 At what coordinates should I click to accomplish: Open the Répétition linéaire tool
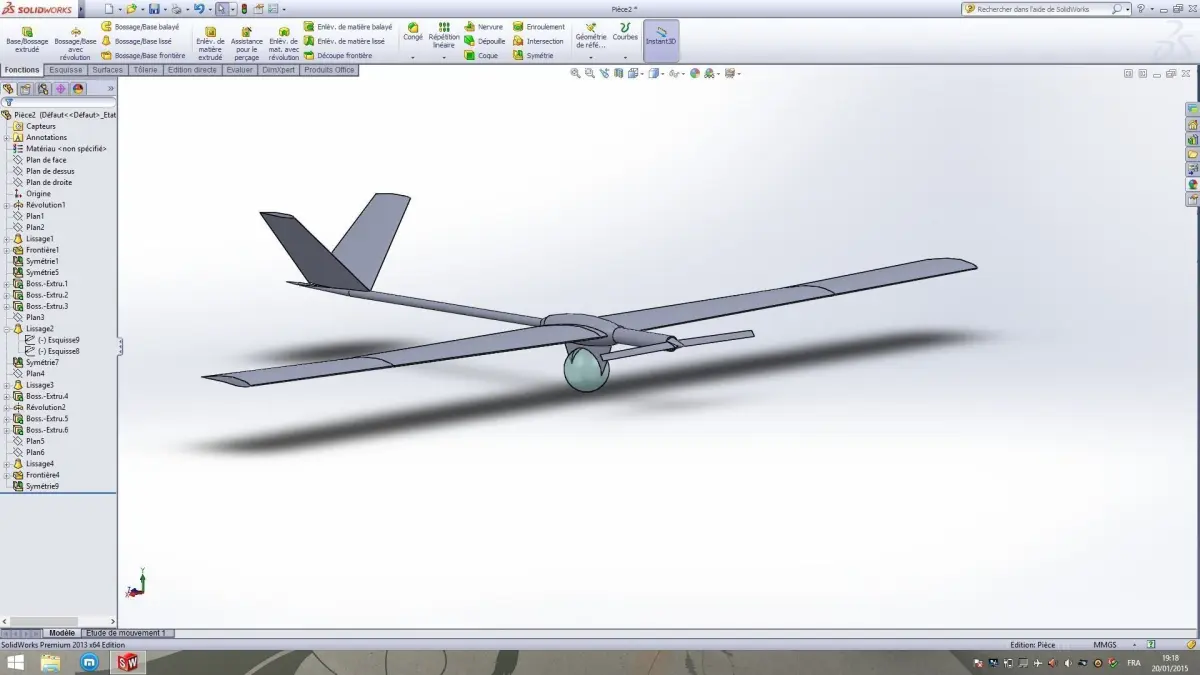443,35
